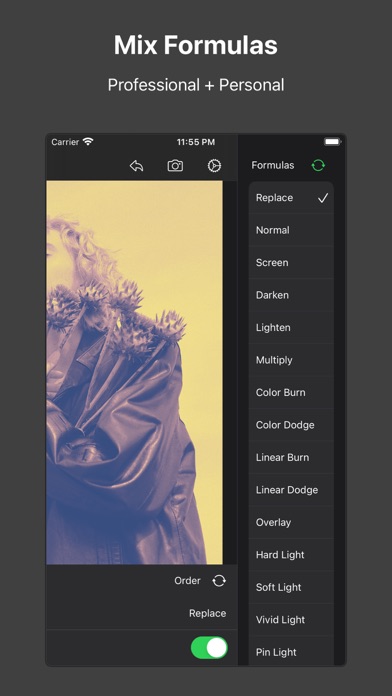
Task: Tap the Formulas header label
Action: [273, 165]
